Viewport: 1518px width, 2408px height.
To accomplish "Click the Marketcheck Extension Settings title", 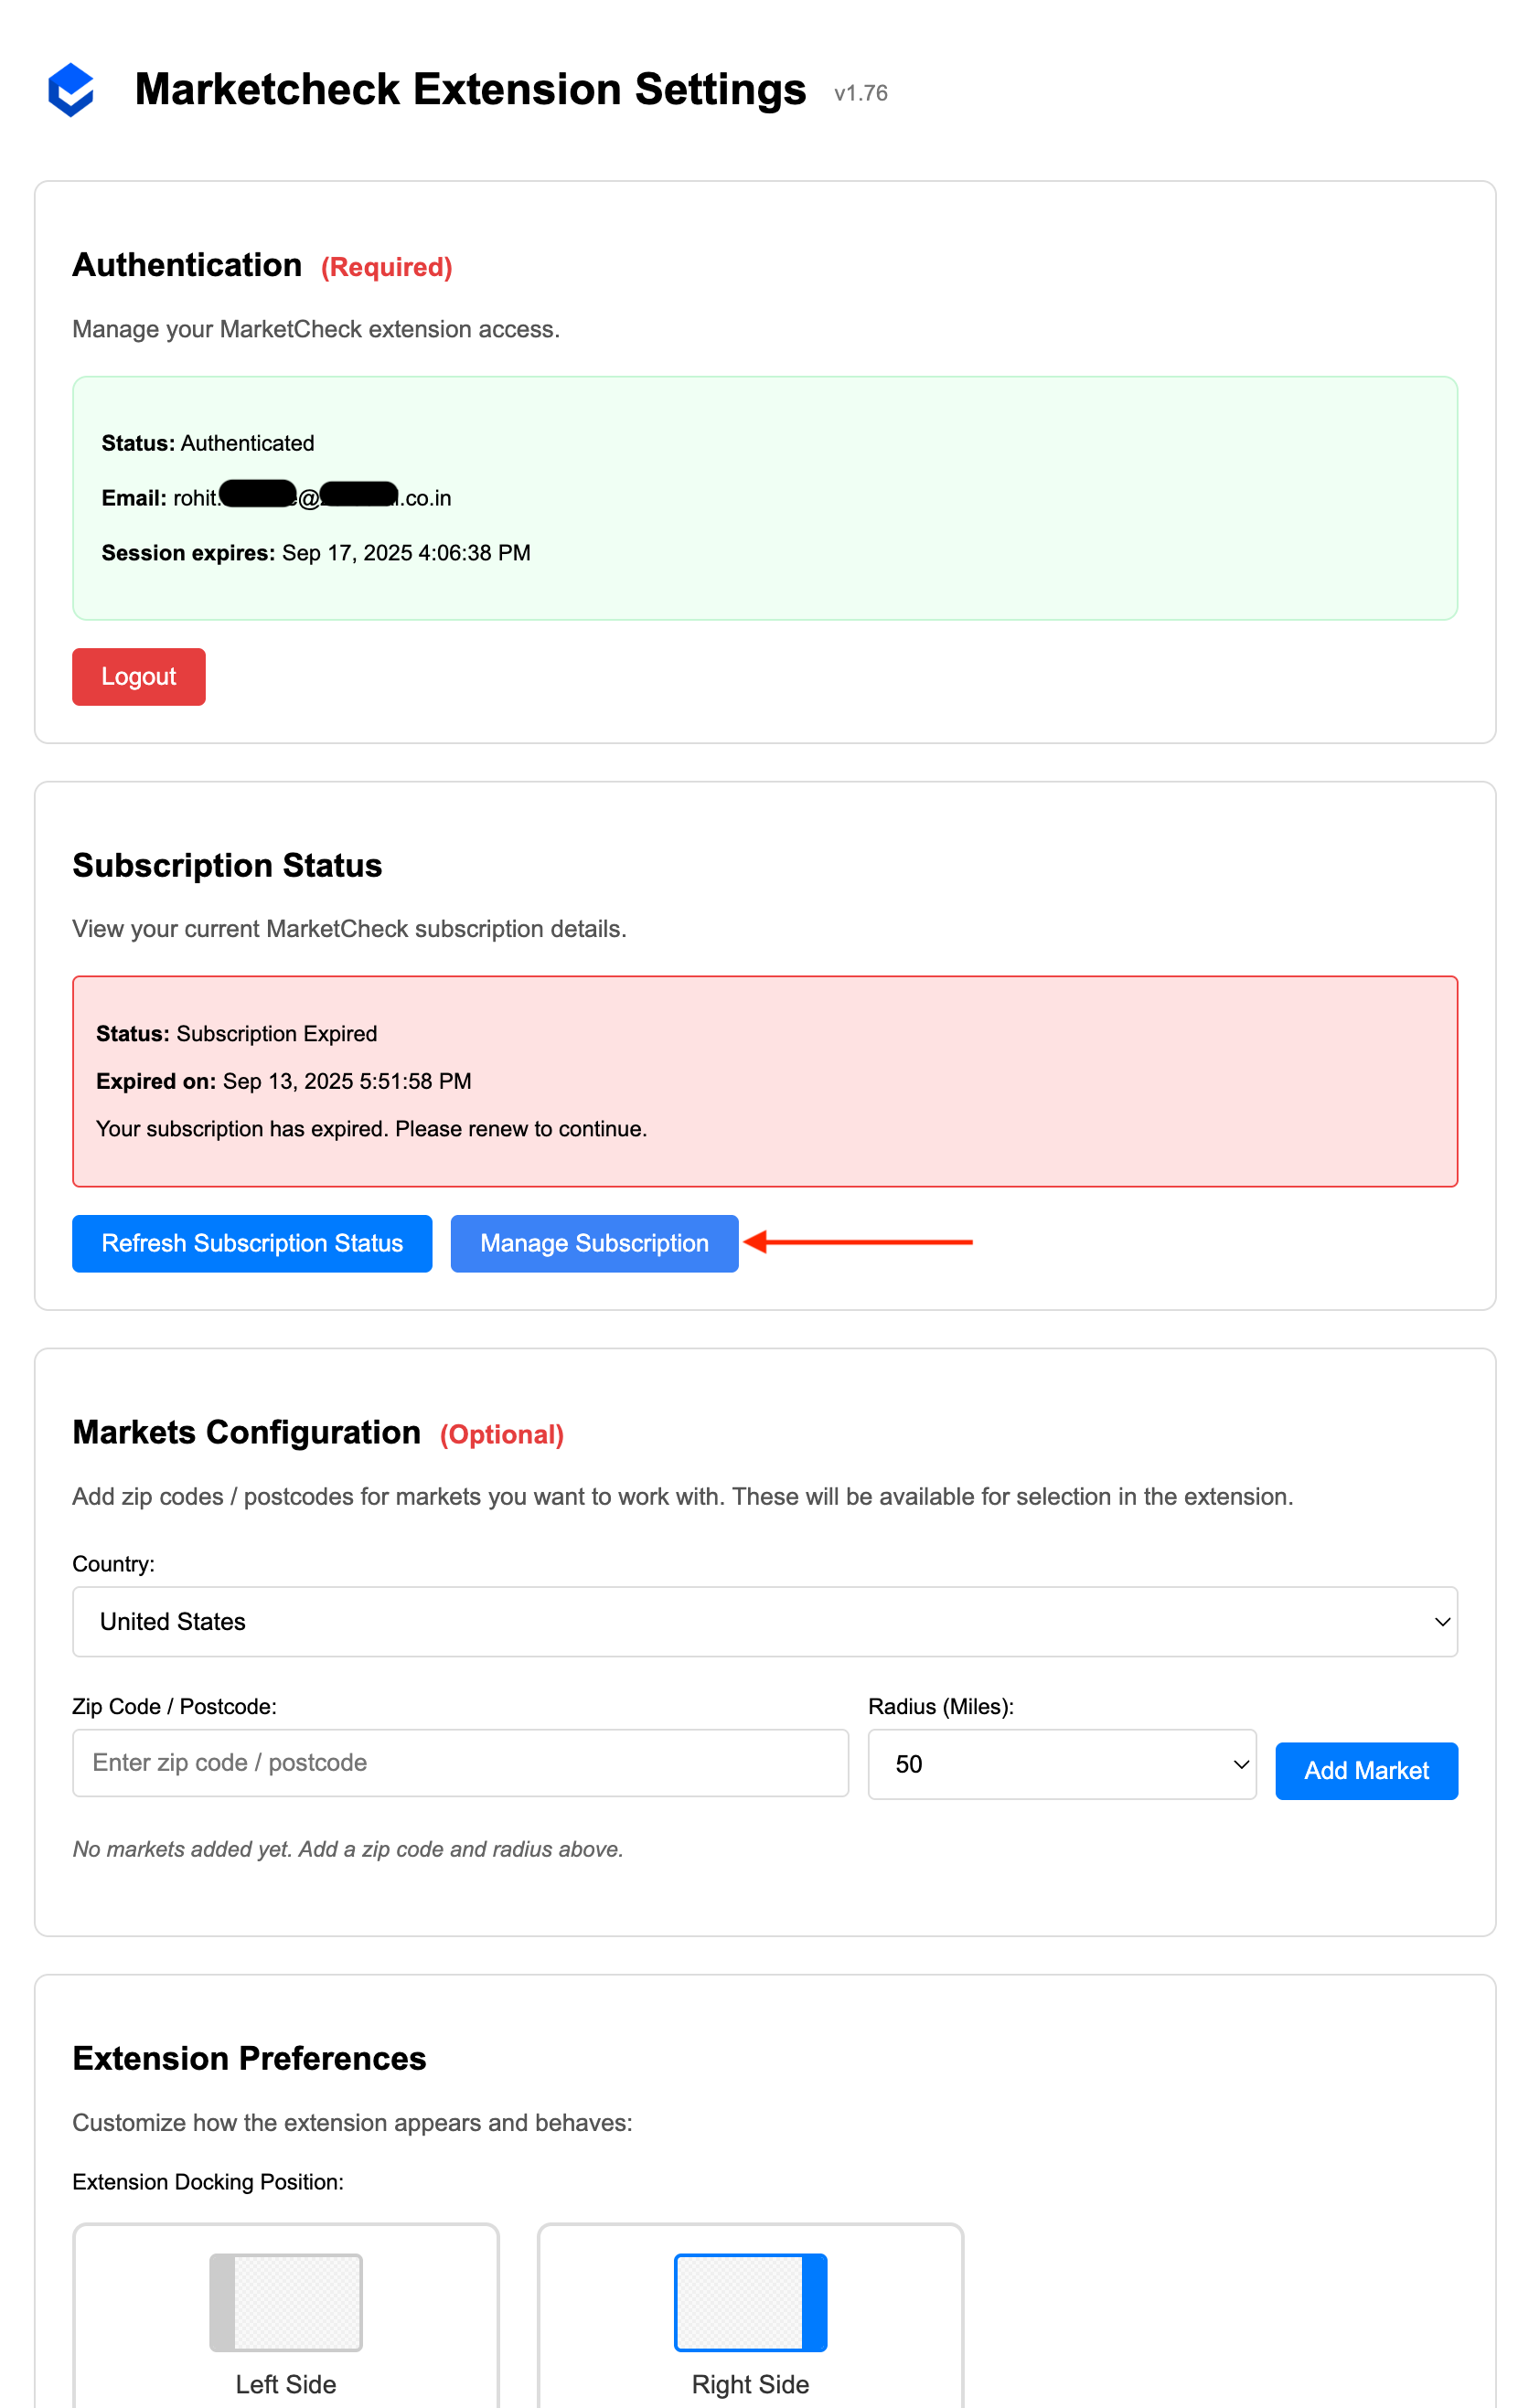I will 470,89.
